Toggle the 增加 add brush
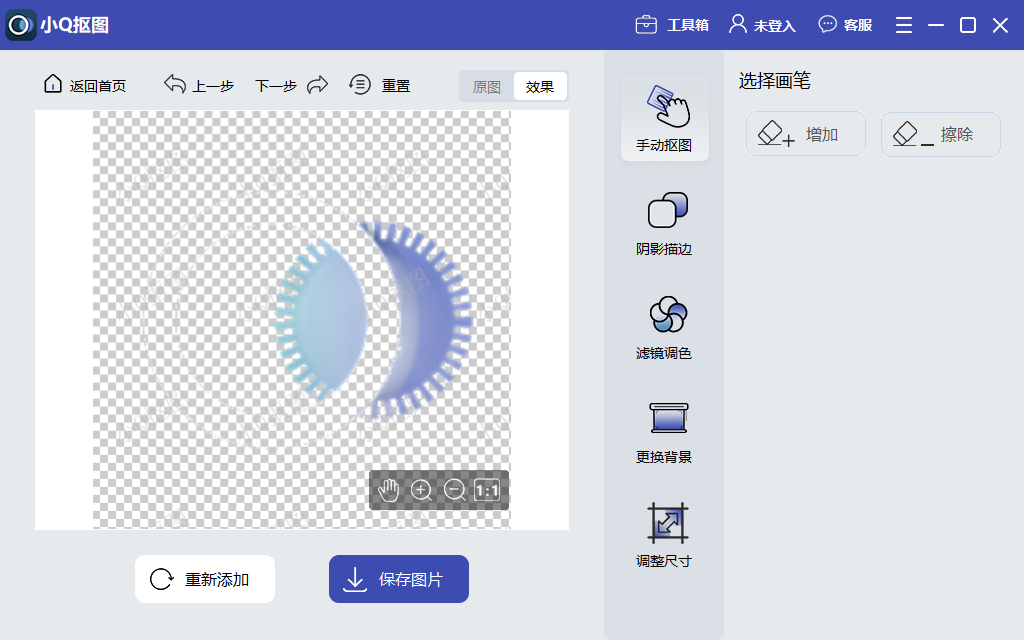The width and height of the screenshot is (1024, 640). pyautogui.click(x=805, y=133)
